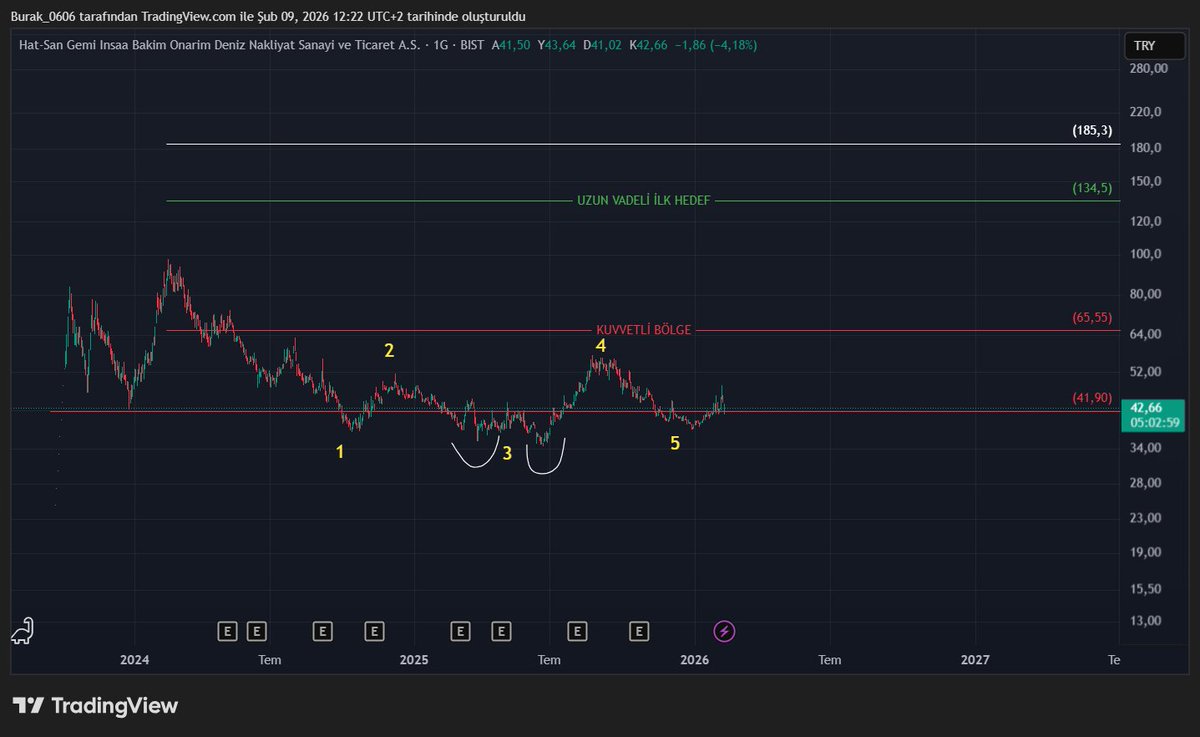Click 13,00 on the price axis
The width and height of the screenshot is (1200, 737).
point(1146,620)
